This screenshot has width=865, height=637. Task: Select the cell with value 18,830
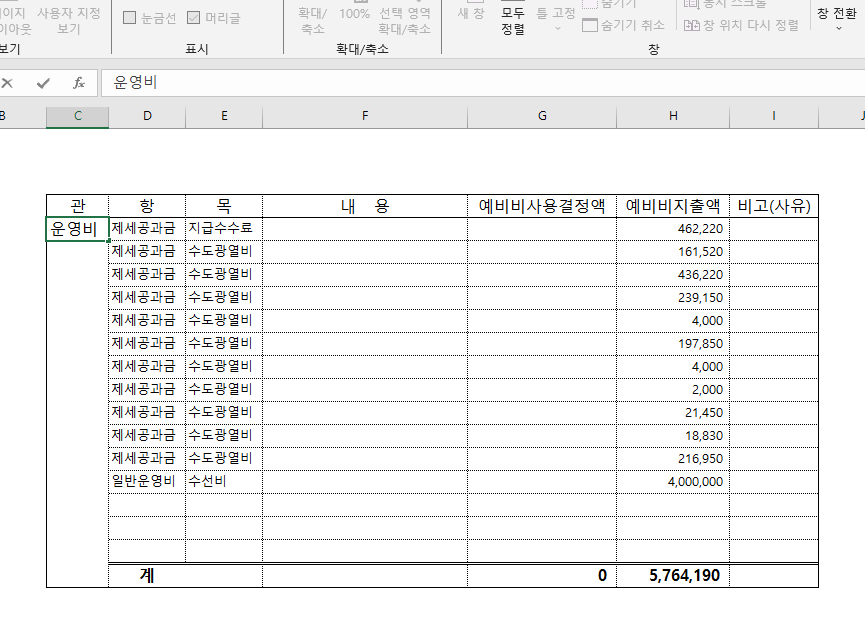click(x=673, y=436)
